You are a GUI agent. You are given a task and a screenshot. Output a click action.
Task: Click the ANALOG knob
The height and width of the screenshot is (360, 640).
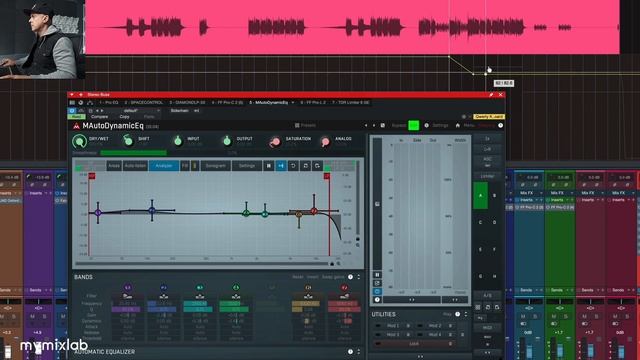click(x=325, y=142)
